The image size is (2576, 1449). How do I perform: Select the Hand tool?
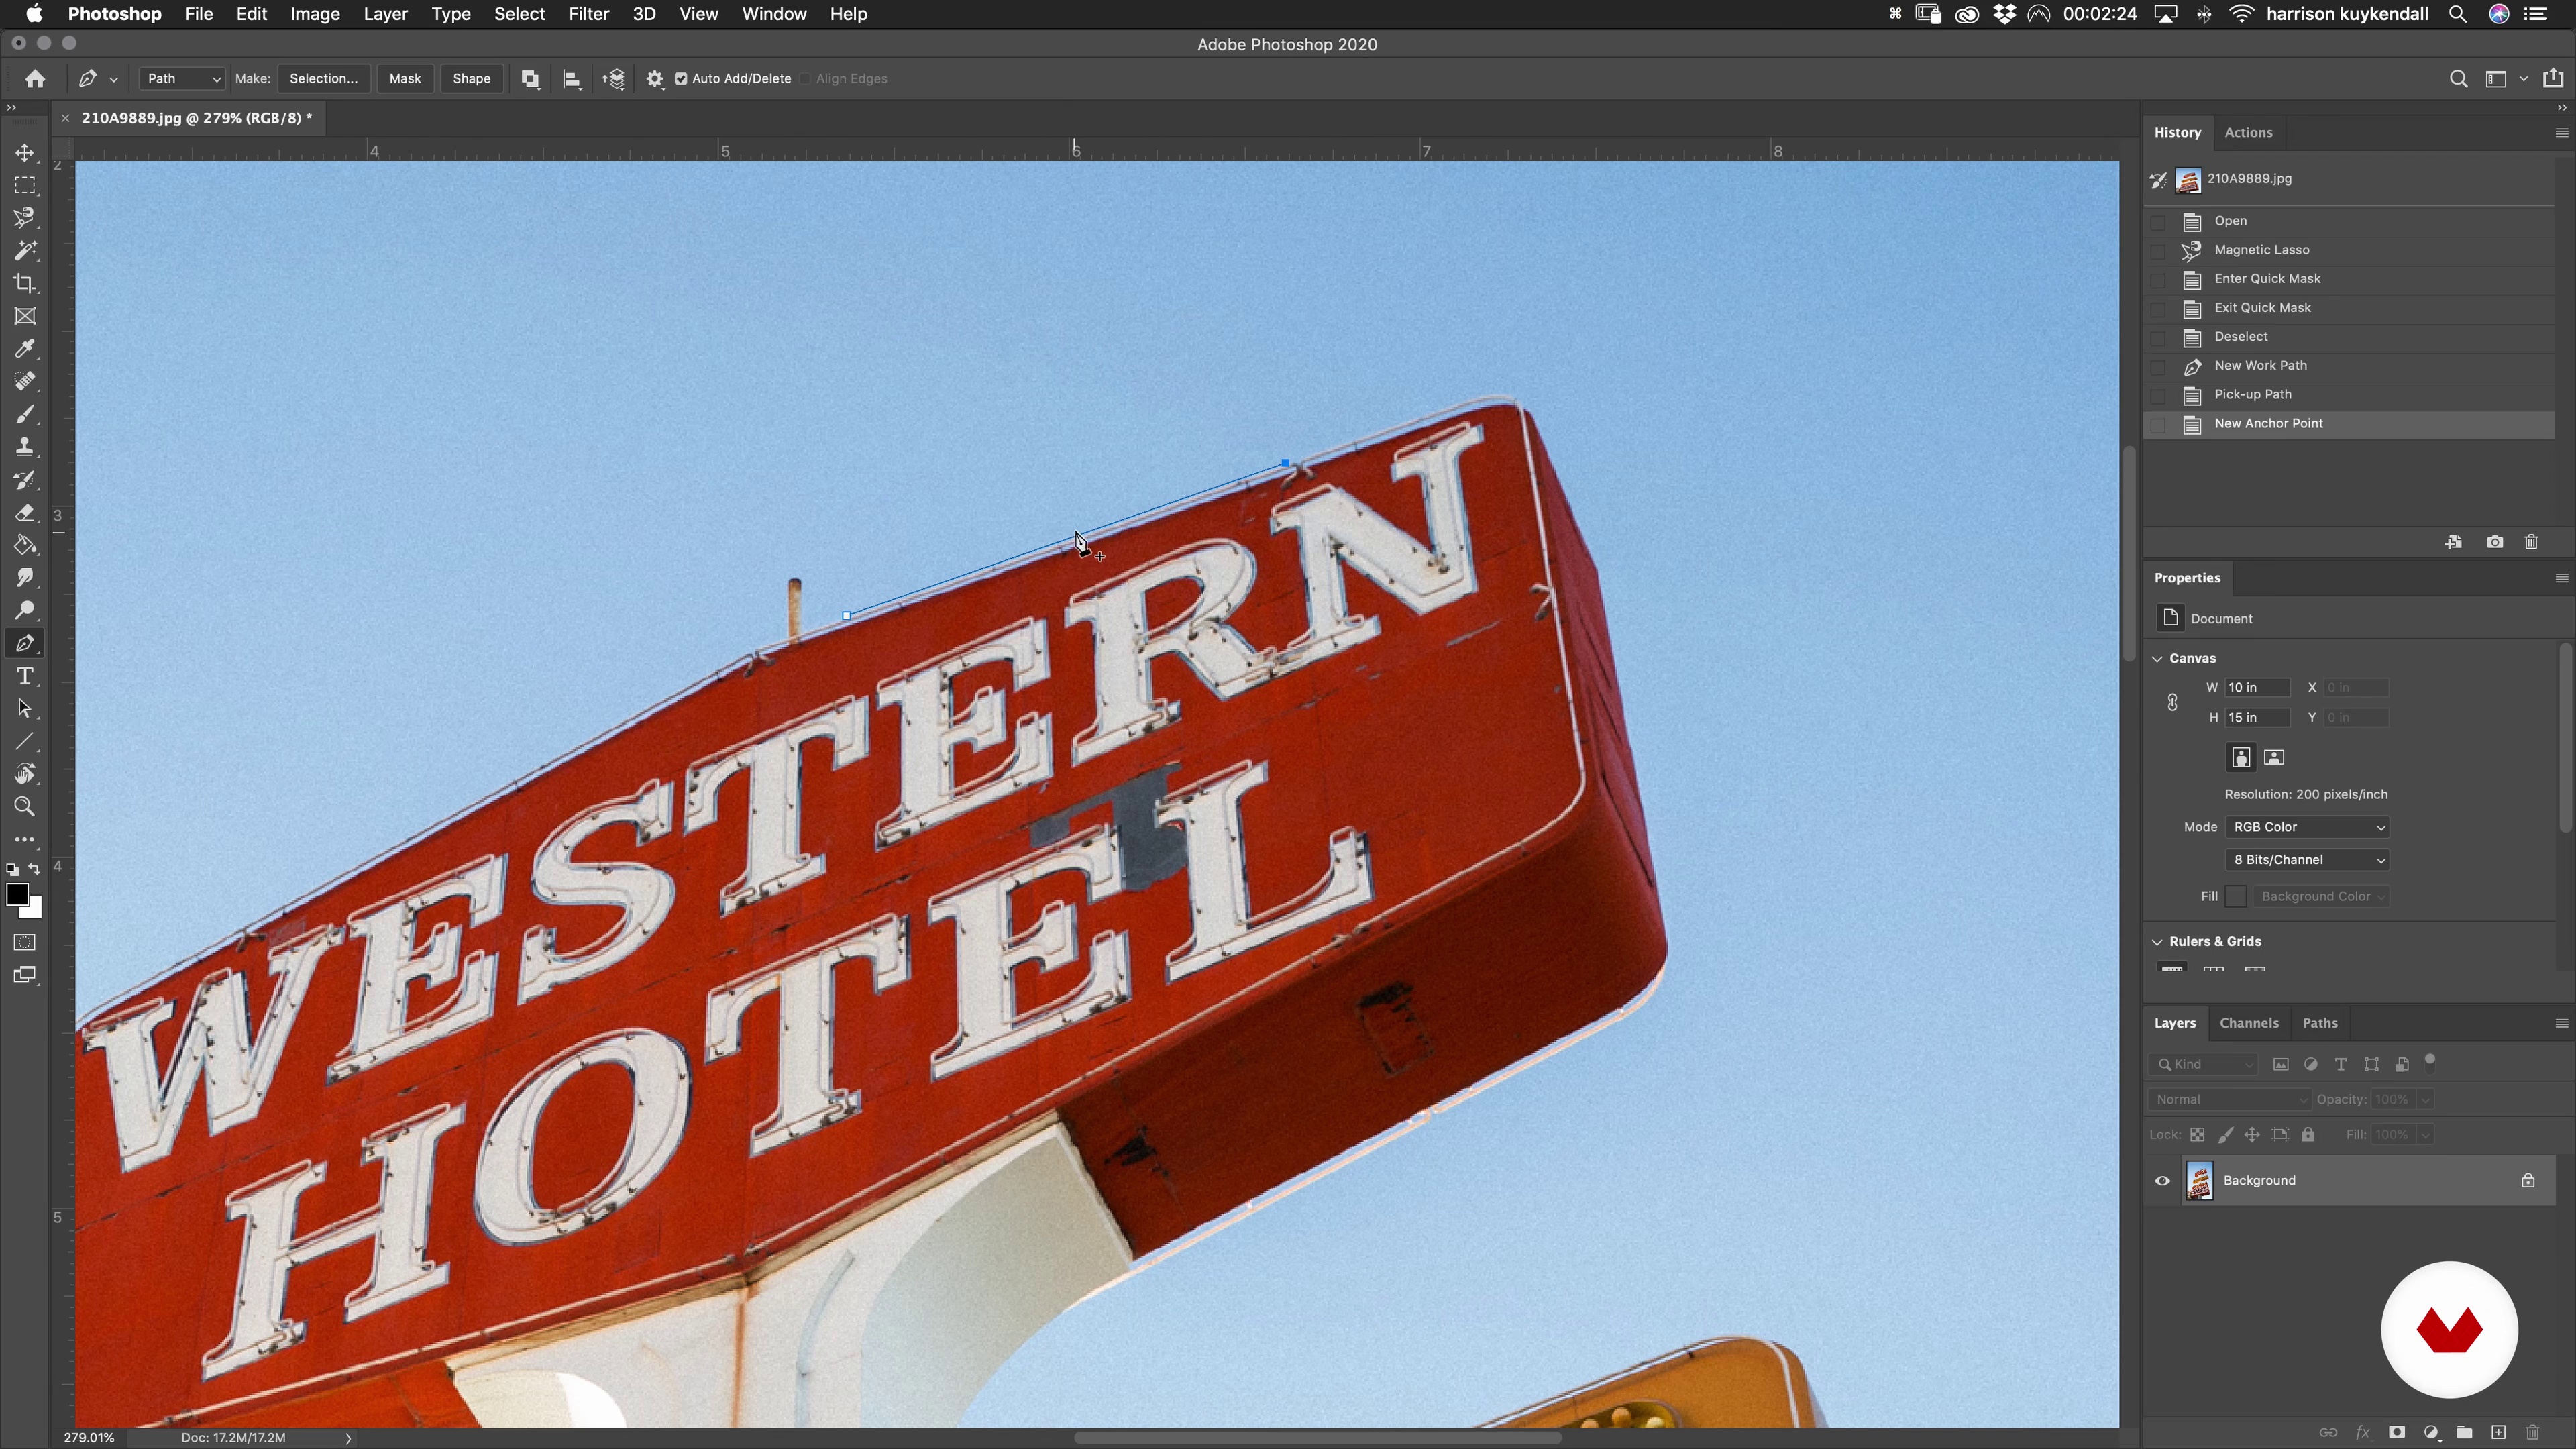click(x=25, y=774)
